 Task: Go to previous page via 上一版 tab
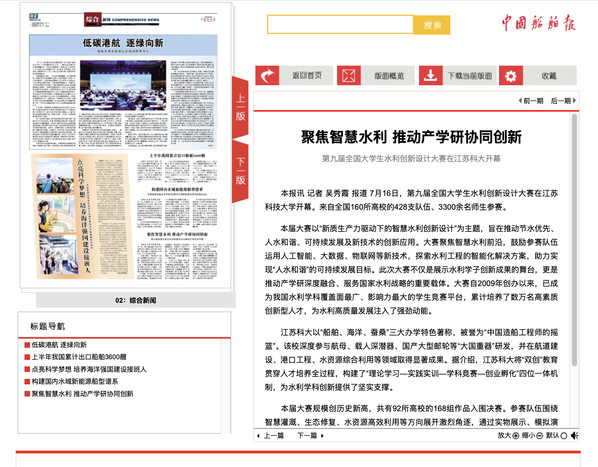(x=240, y=108)
